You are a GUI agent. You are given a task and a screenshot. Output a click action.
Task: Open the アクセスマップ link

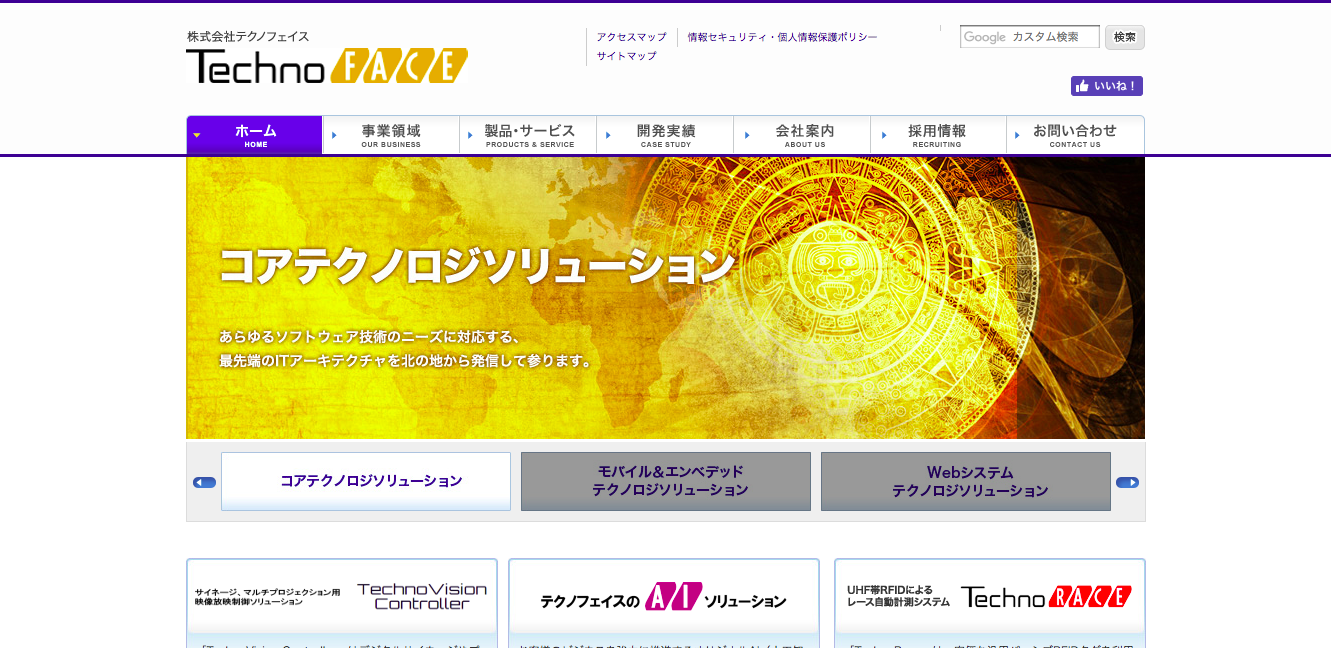[632, 37]
